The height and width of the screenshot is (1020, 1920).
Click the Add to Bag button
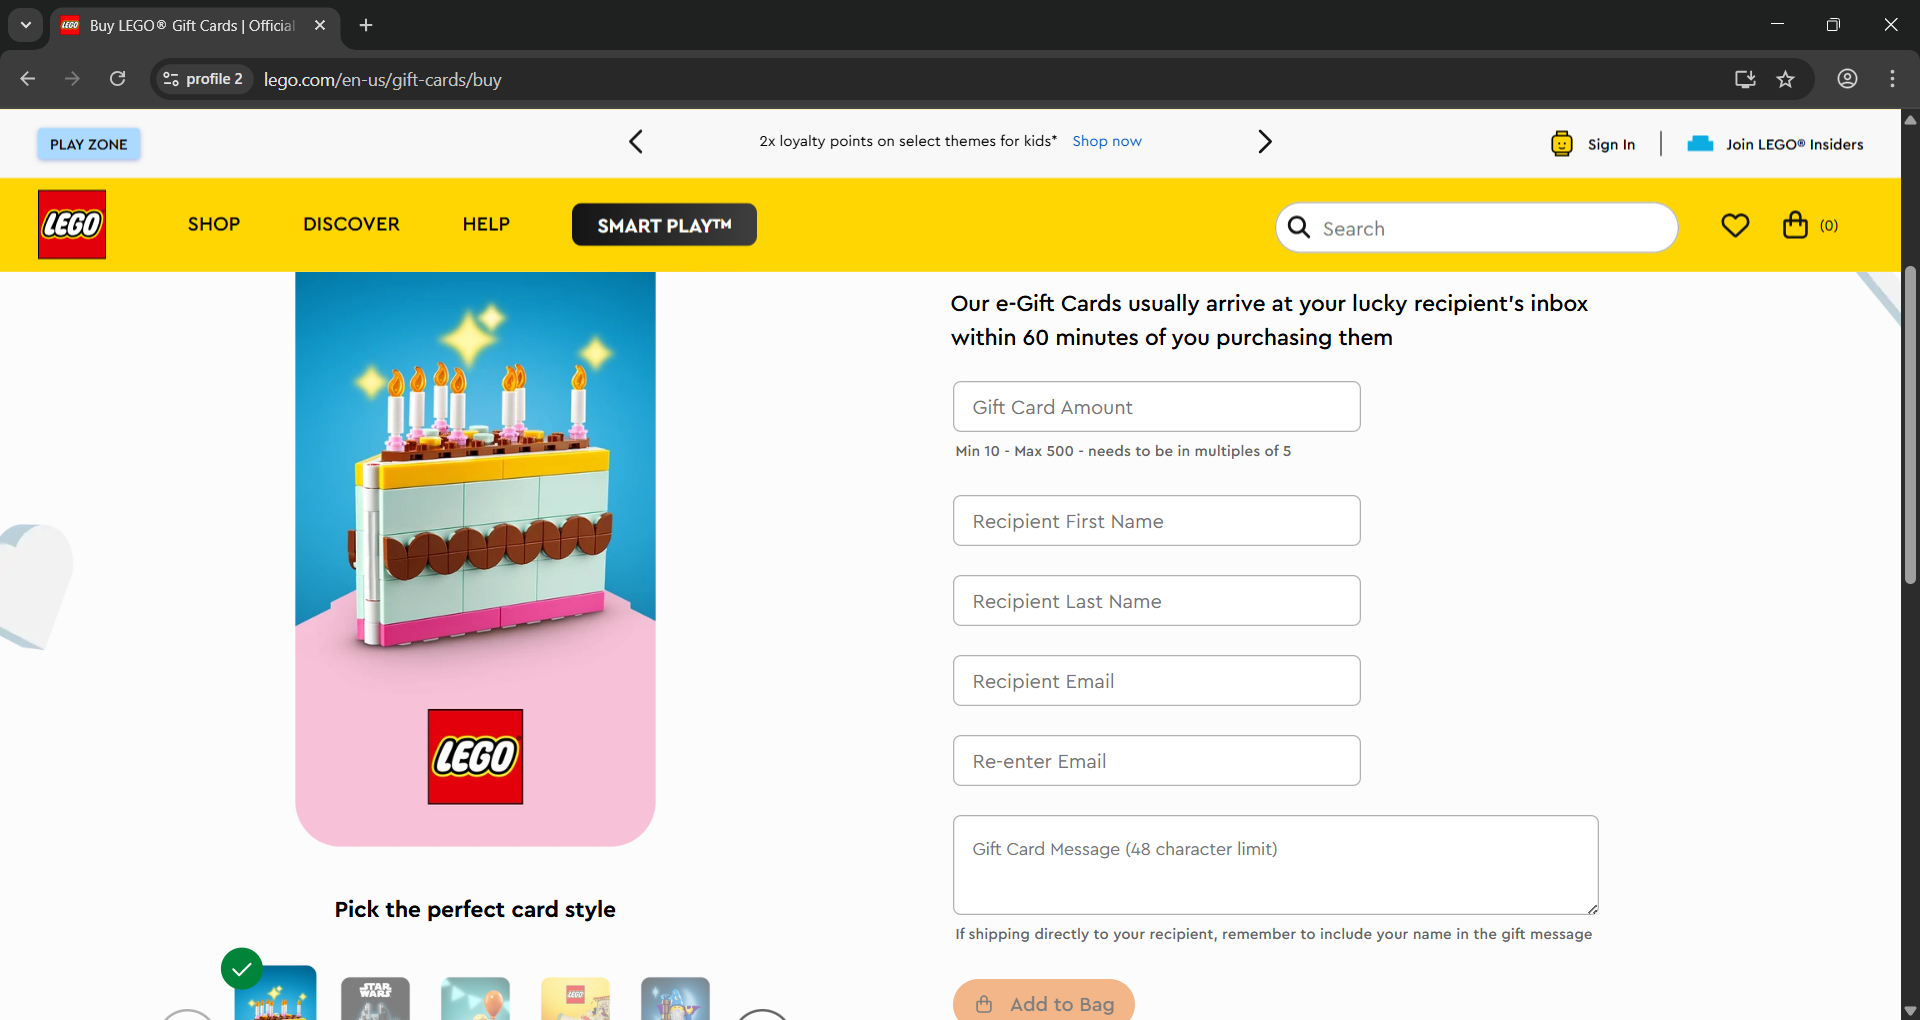click(1044, 1002)
